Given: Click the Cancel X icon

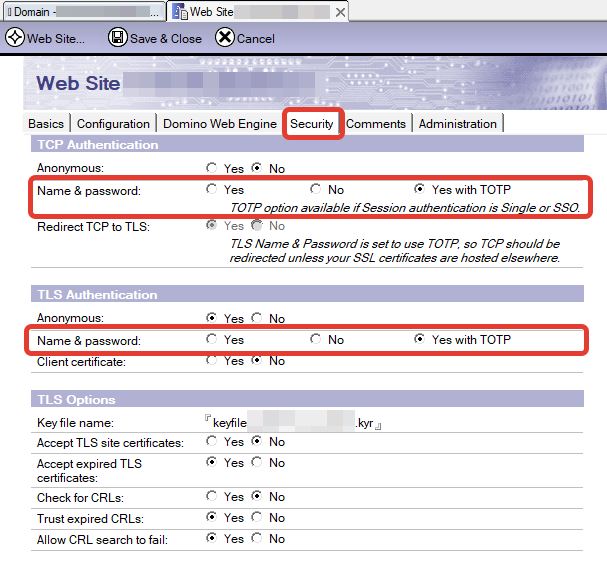Looking at the screenshot, I should pos(224,38).
